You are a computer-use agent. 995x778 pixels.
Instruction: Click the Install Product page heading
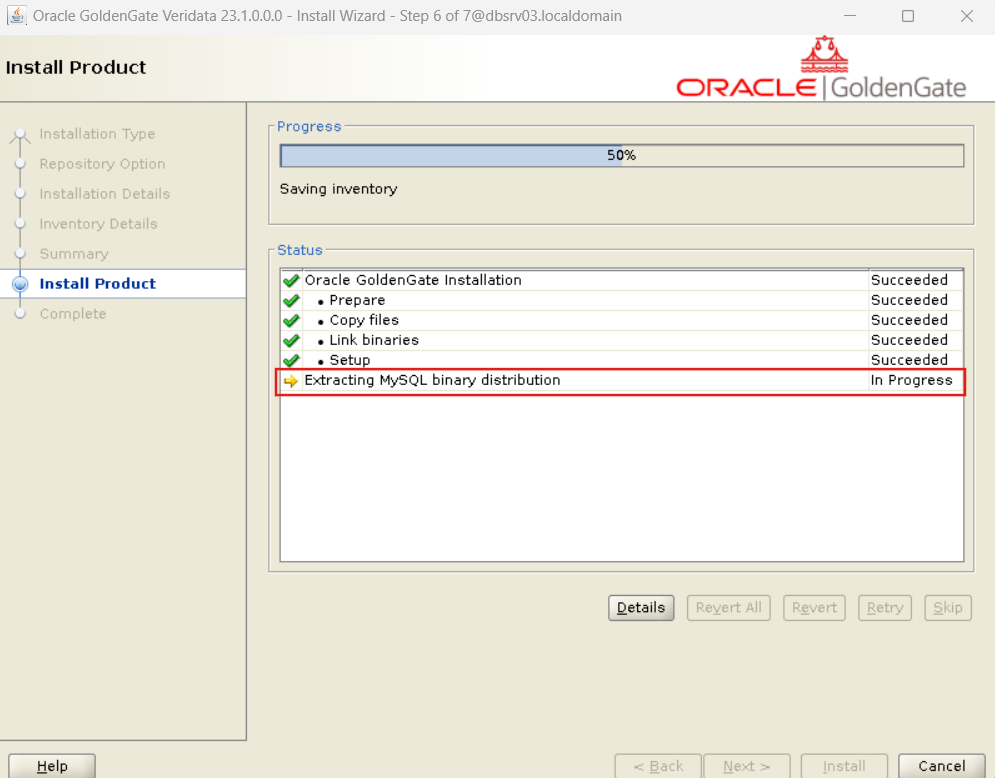point(76,67)
